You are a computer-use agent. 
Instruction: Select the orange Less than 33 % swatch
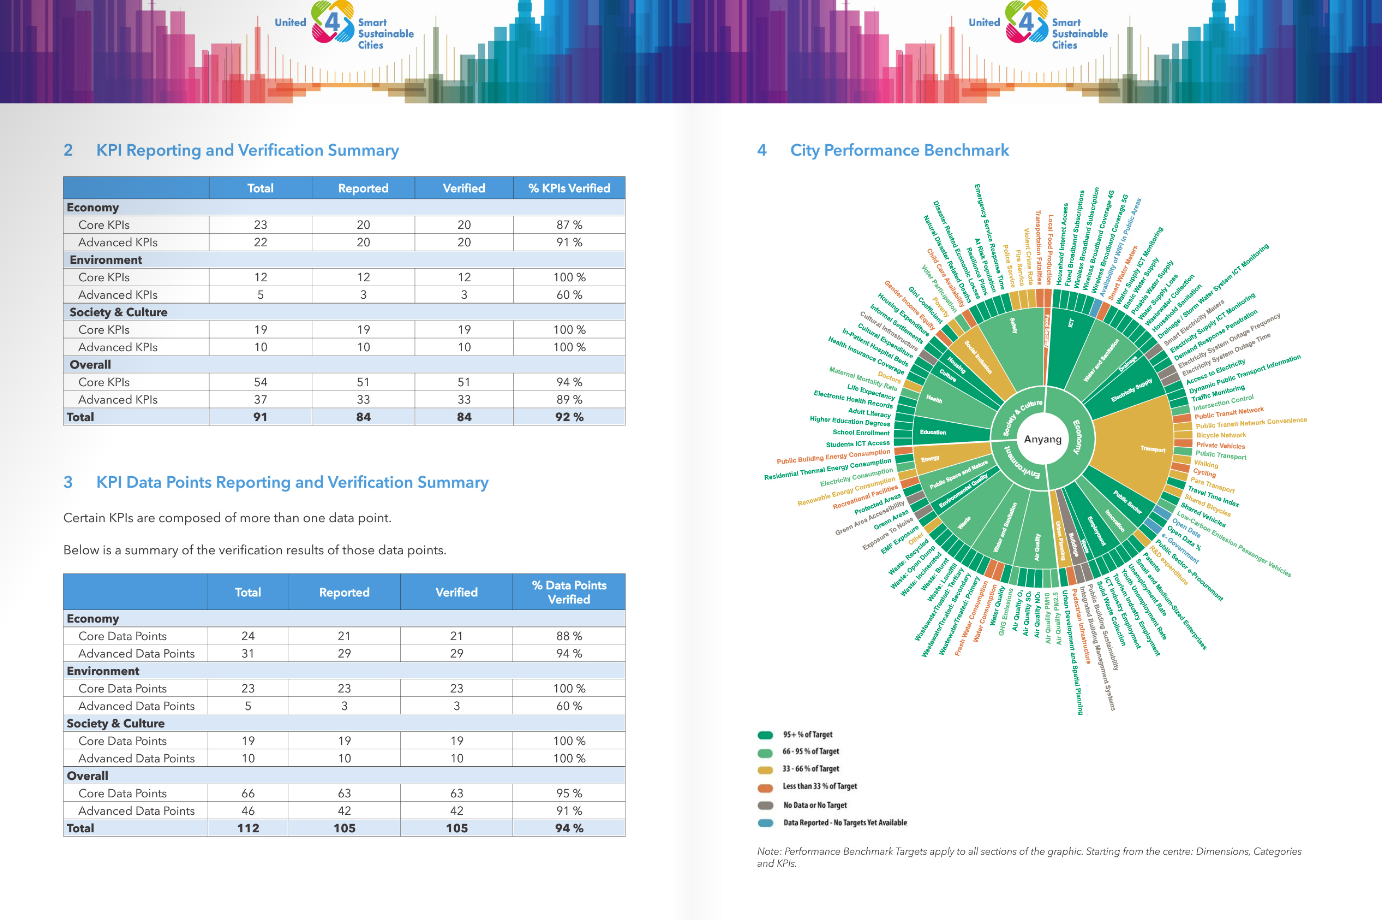tap(765, 787)
